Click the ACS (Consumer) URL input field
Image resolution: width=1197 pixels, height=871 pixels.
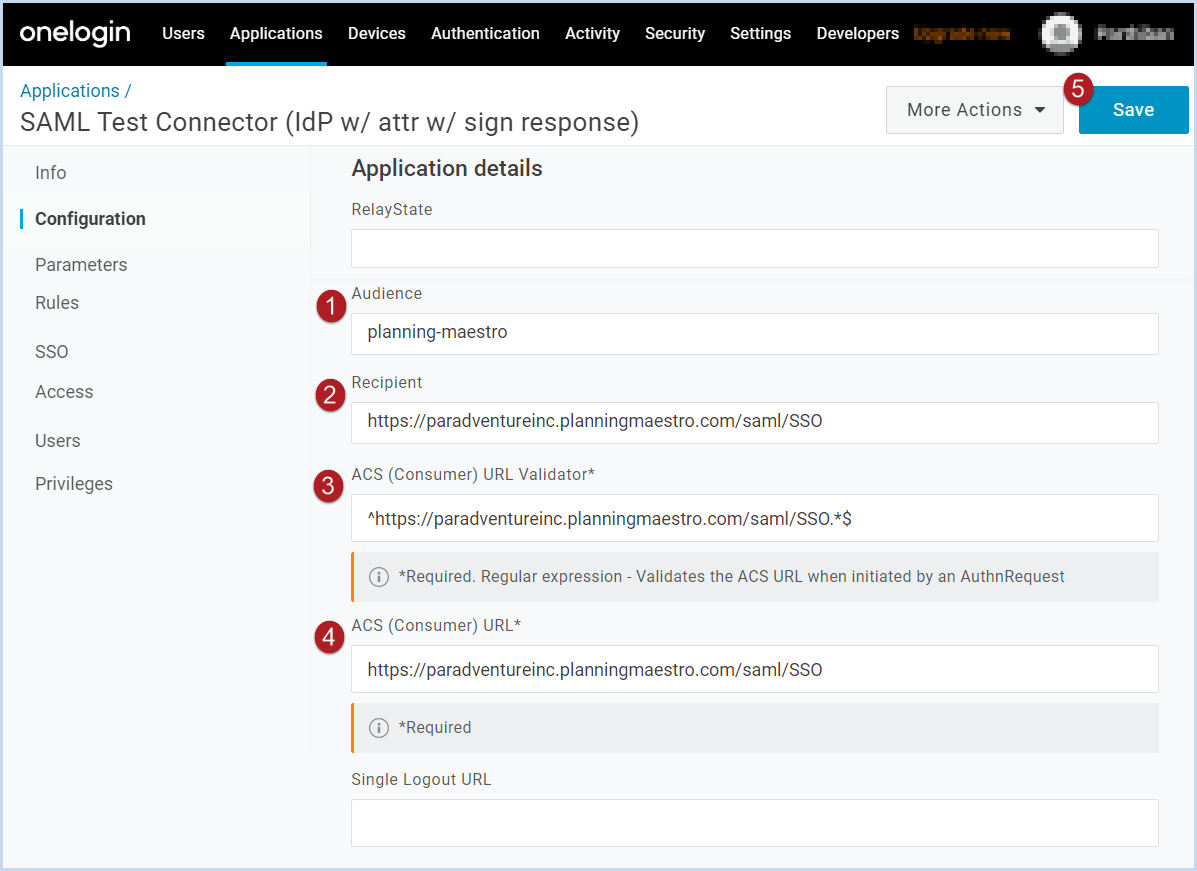click(x=754, y=669)
